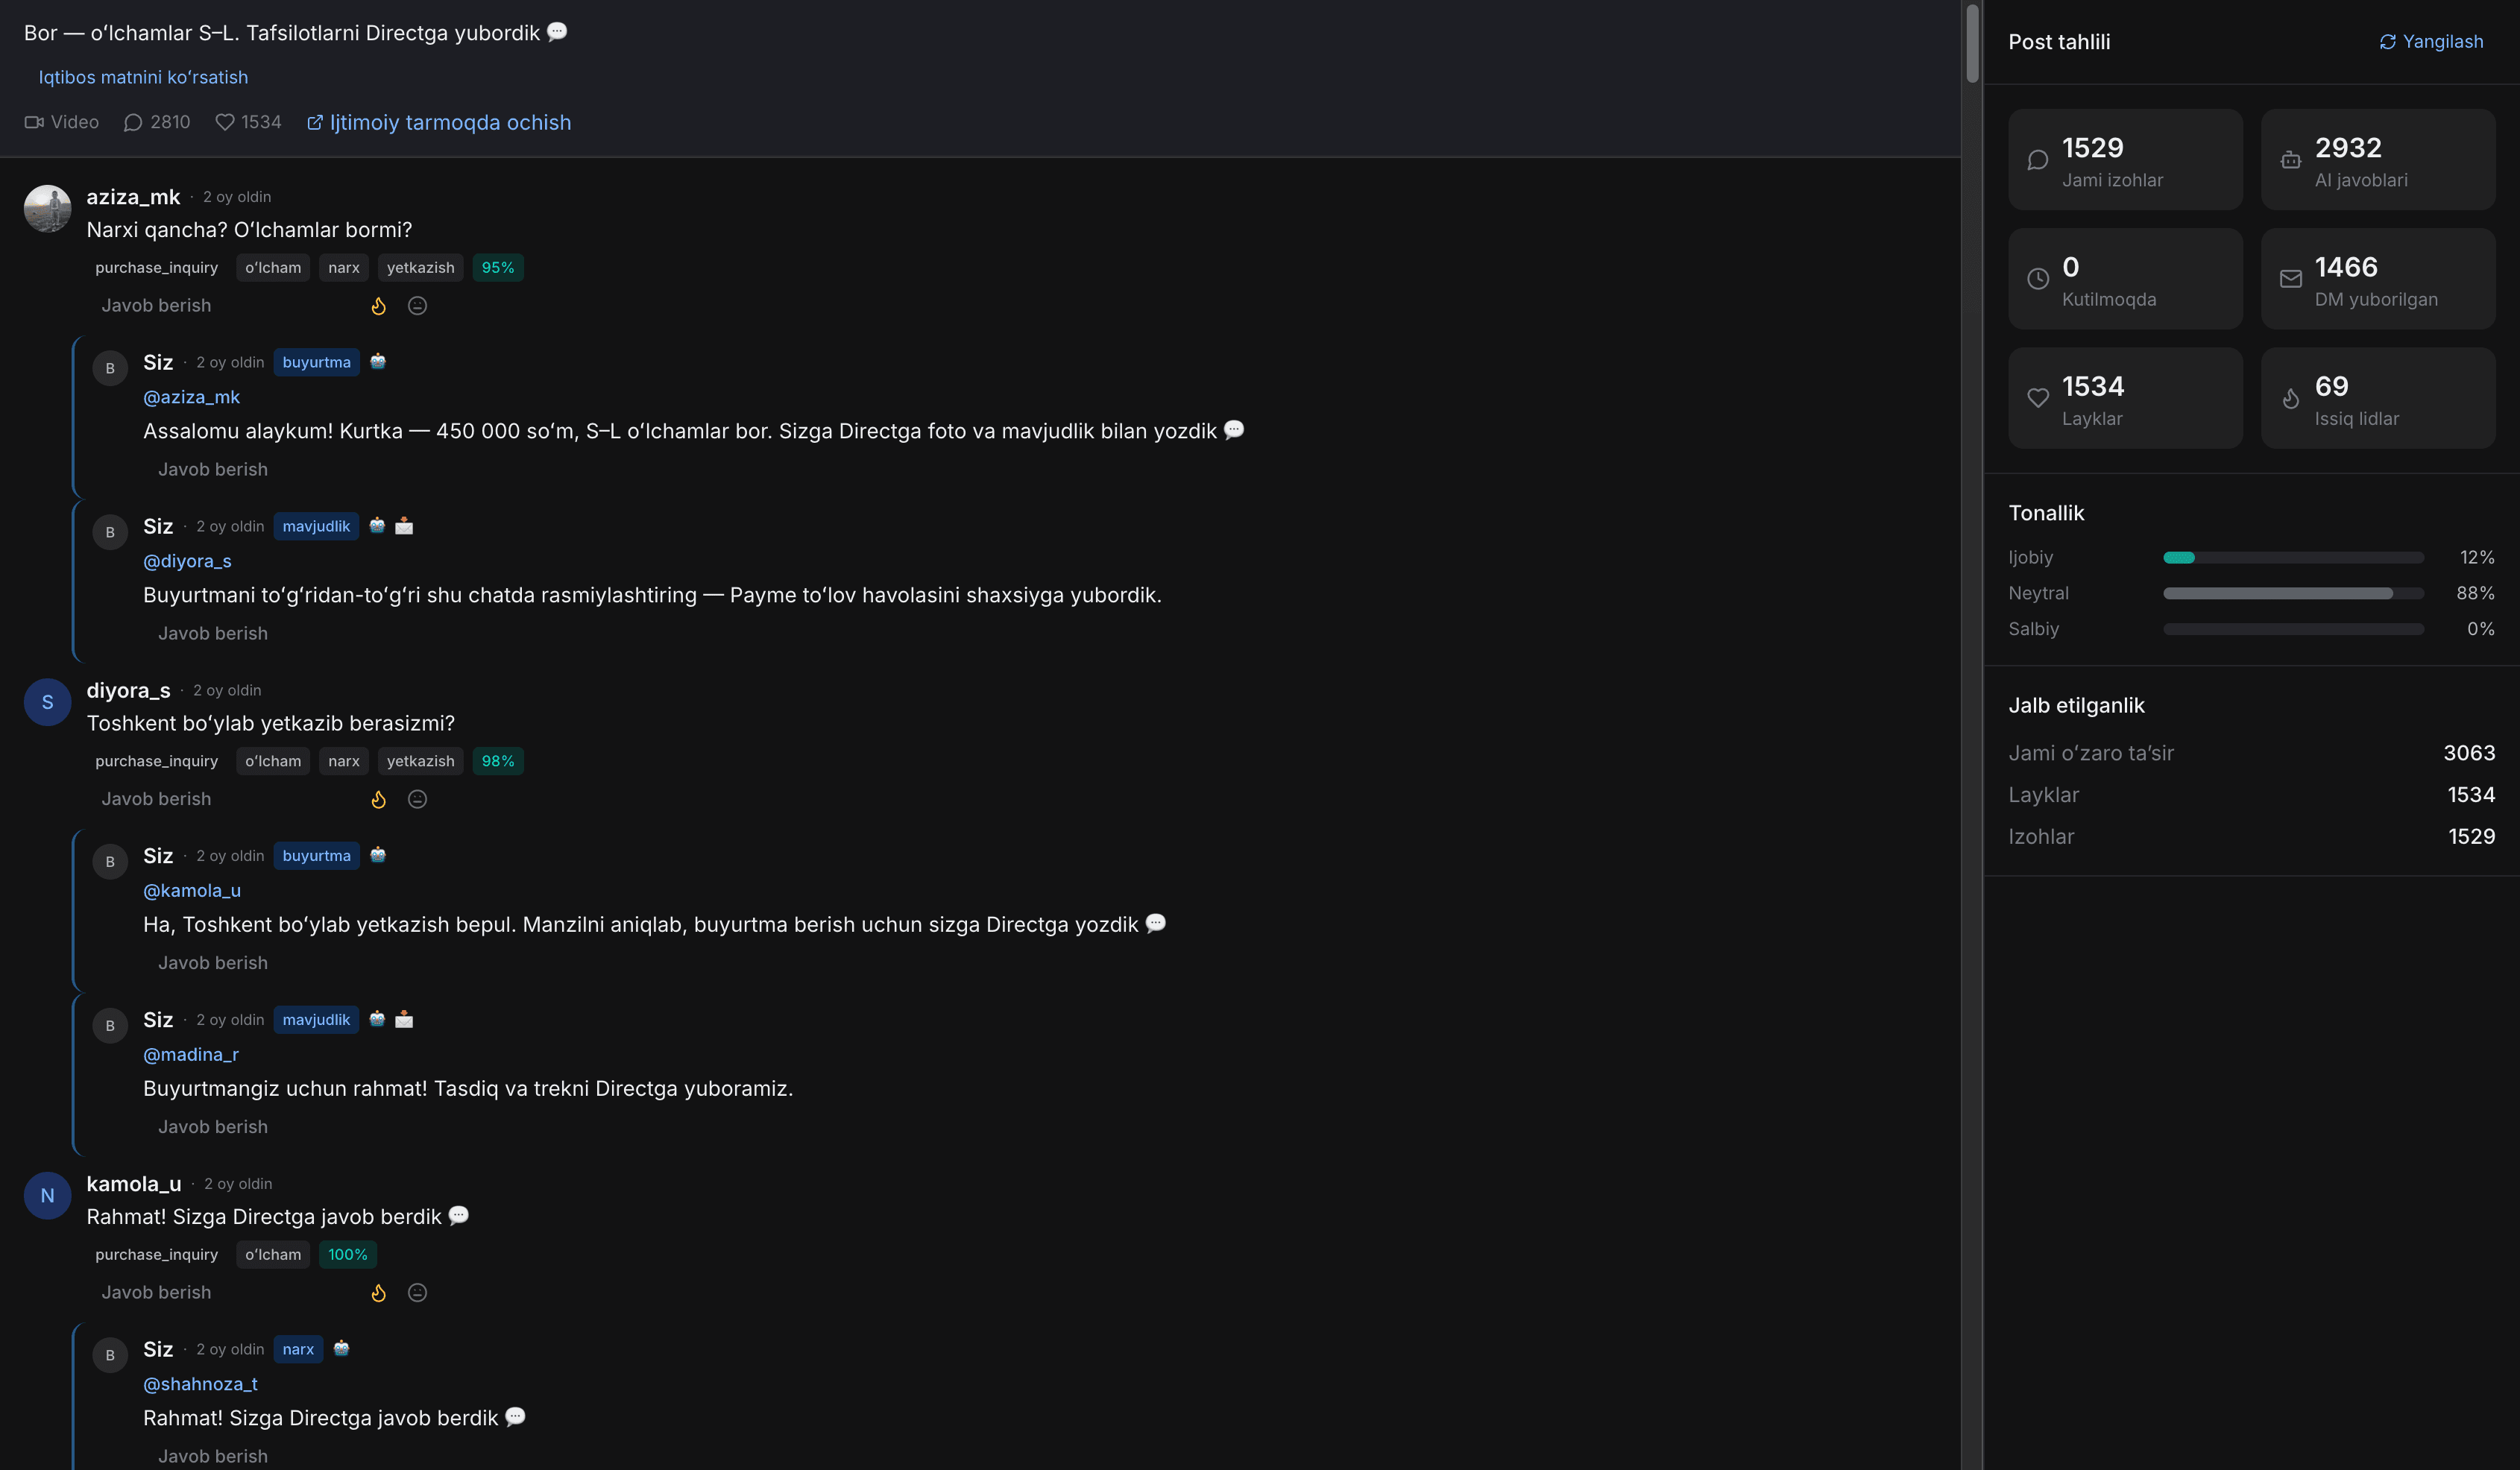The width and height of the screenshot is (2520, 1470).
Task: Select buyurtma tag on @kamola_u reply
Action: (316, 856)
